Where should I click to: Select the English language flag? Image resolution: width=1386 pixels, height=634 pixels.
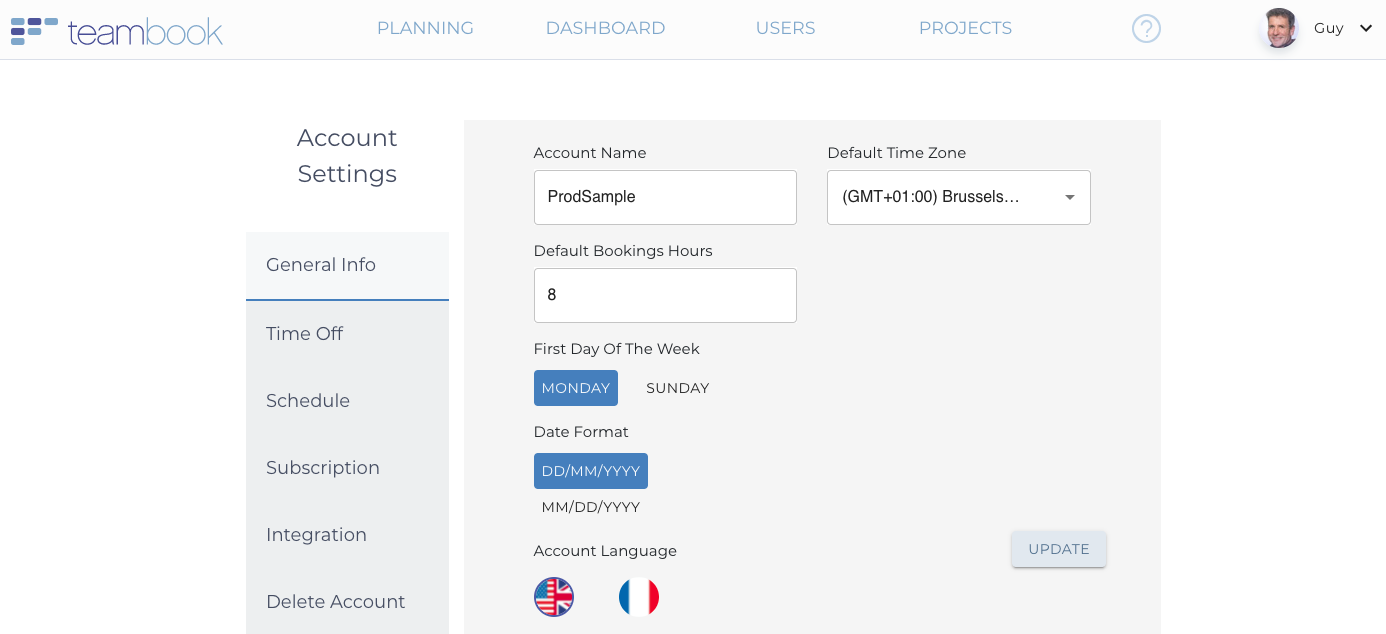554,597
